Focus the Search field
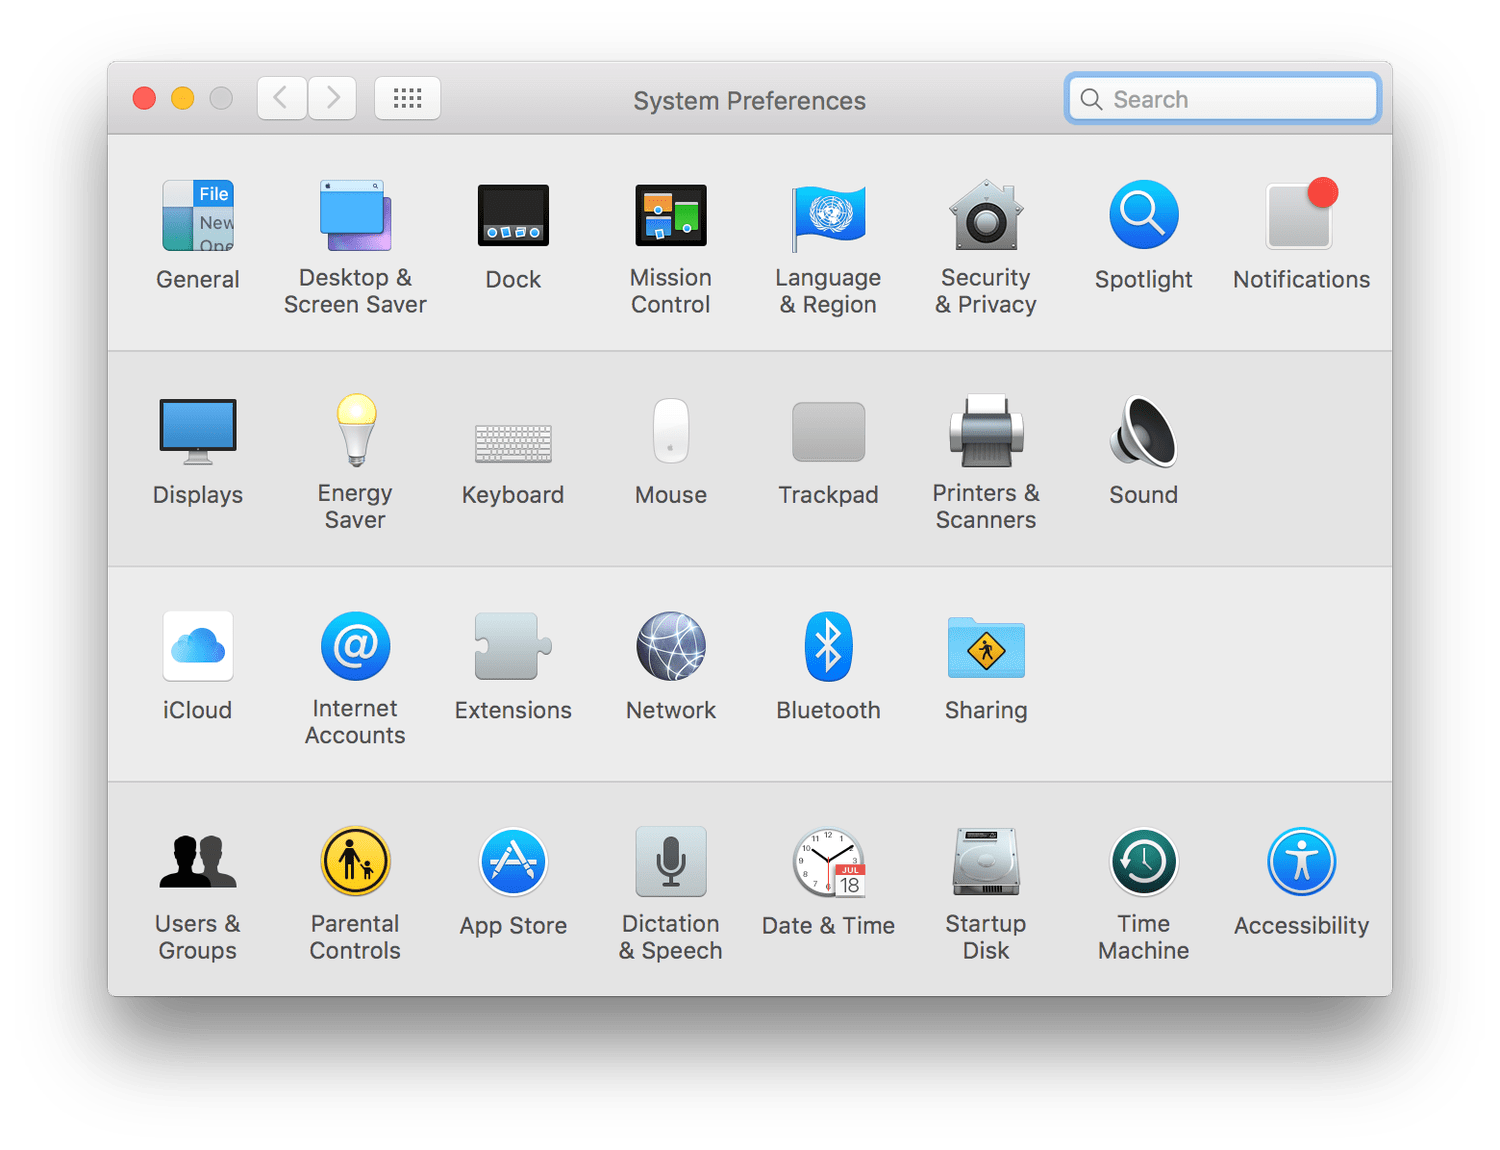The image size is (1500, 1150). pyautogui.click(x=1222, y=99)
